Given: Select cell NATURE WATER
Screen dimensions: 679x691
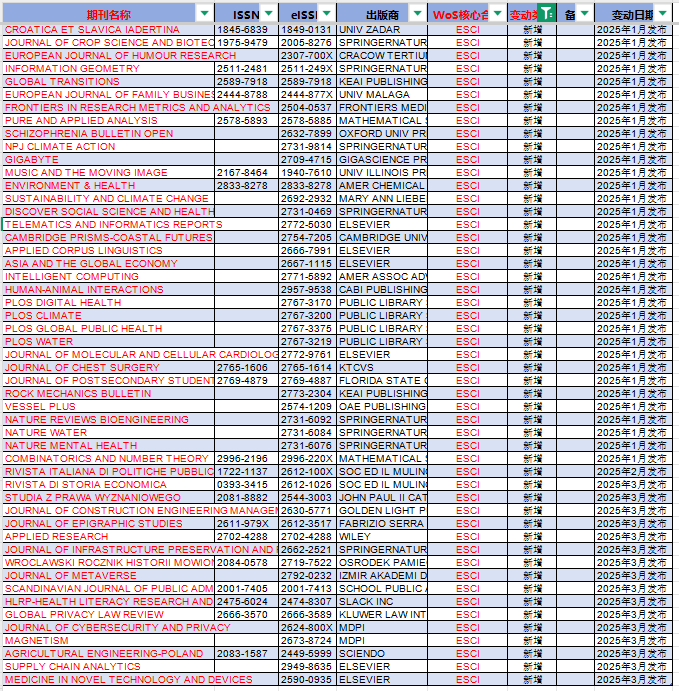Looking at the screenshot, I should 108,433.
